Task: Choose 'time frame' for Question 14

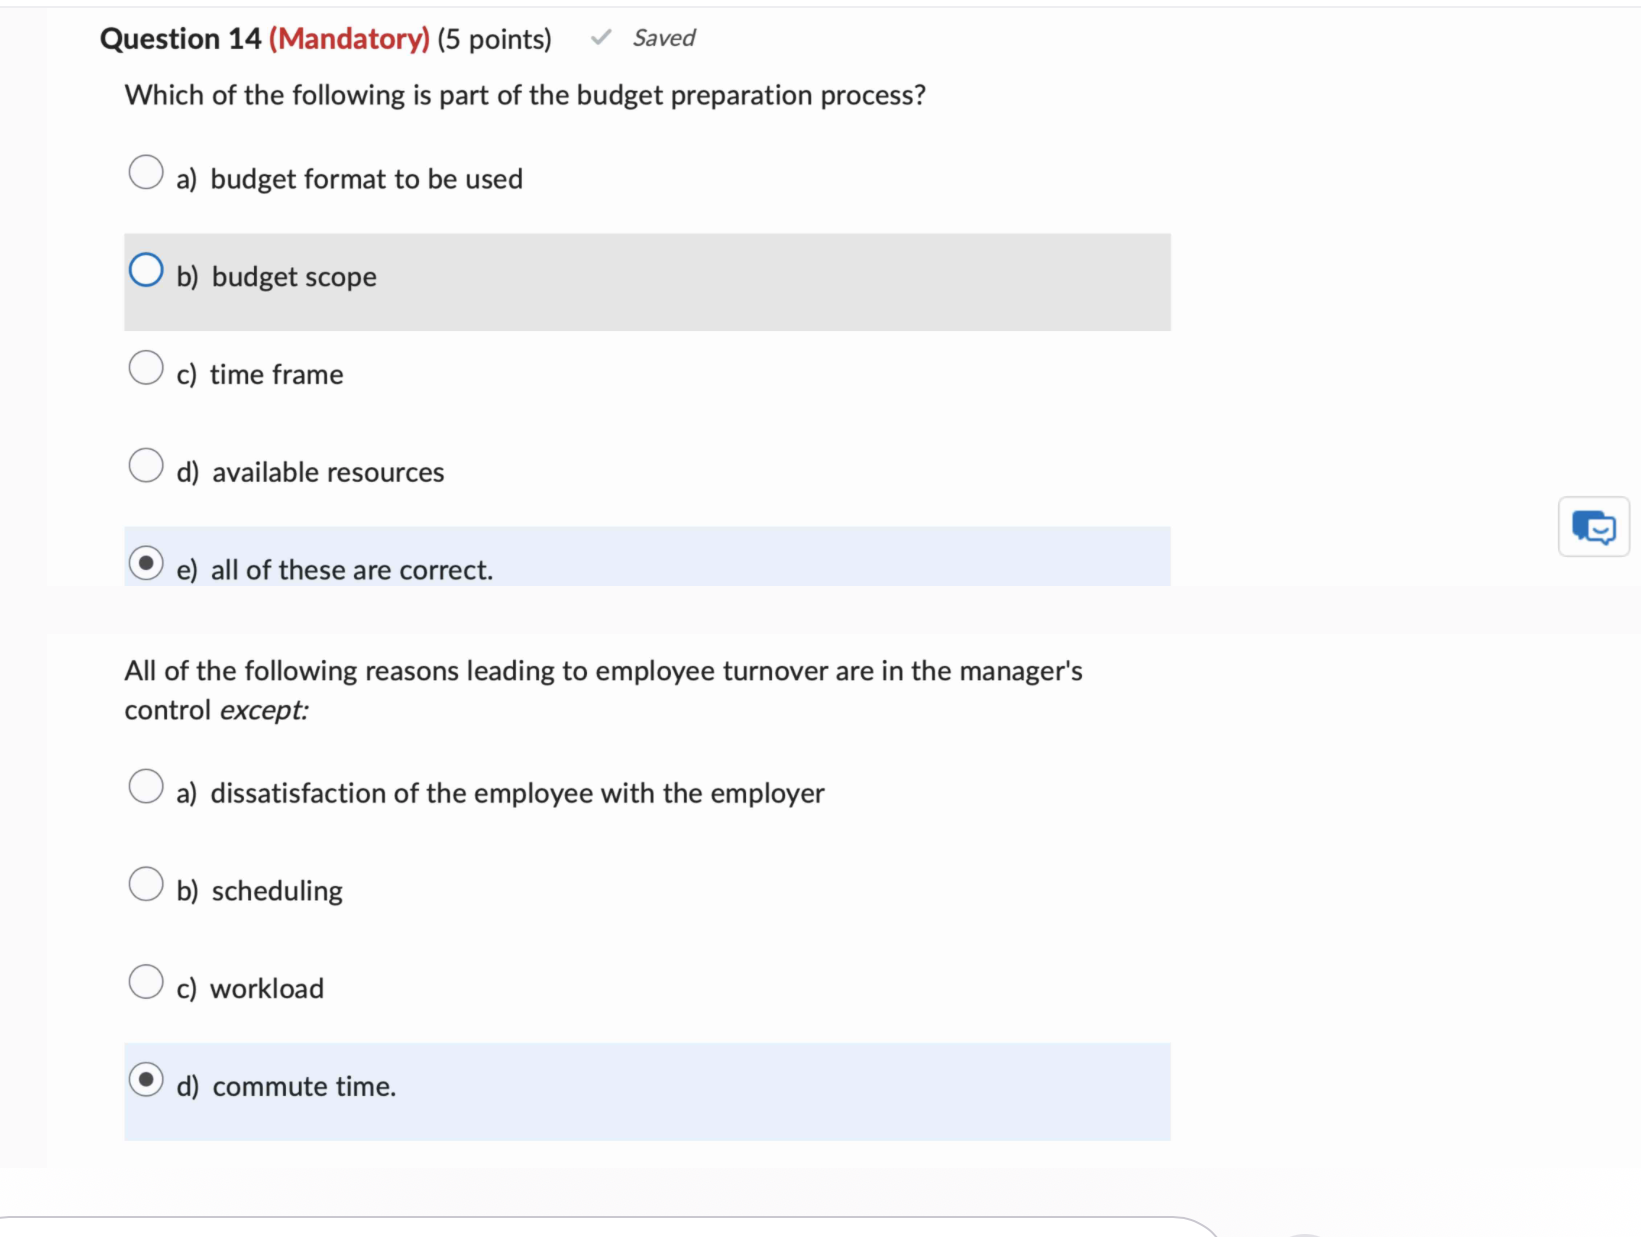Action: click(146, 368)
